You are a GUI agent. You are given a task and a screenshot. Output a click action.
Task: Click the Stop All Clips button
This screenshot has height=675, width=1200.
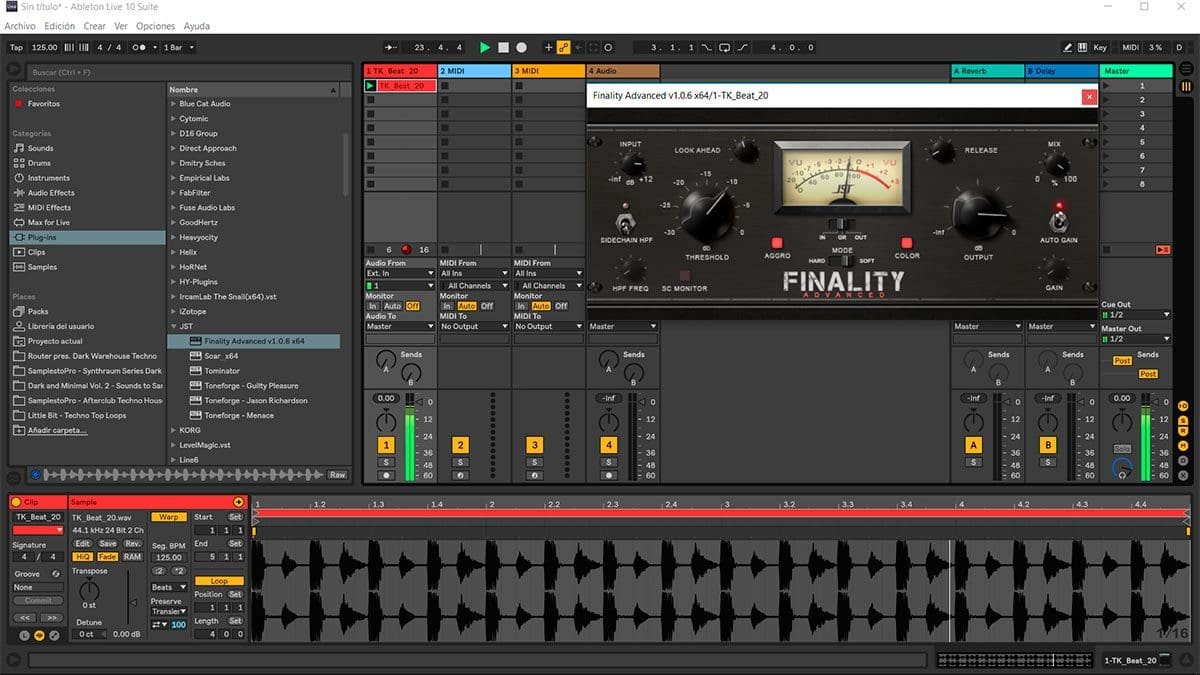[x=1163, y=249]
